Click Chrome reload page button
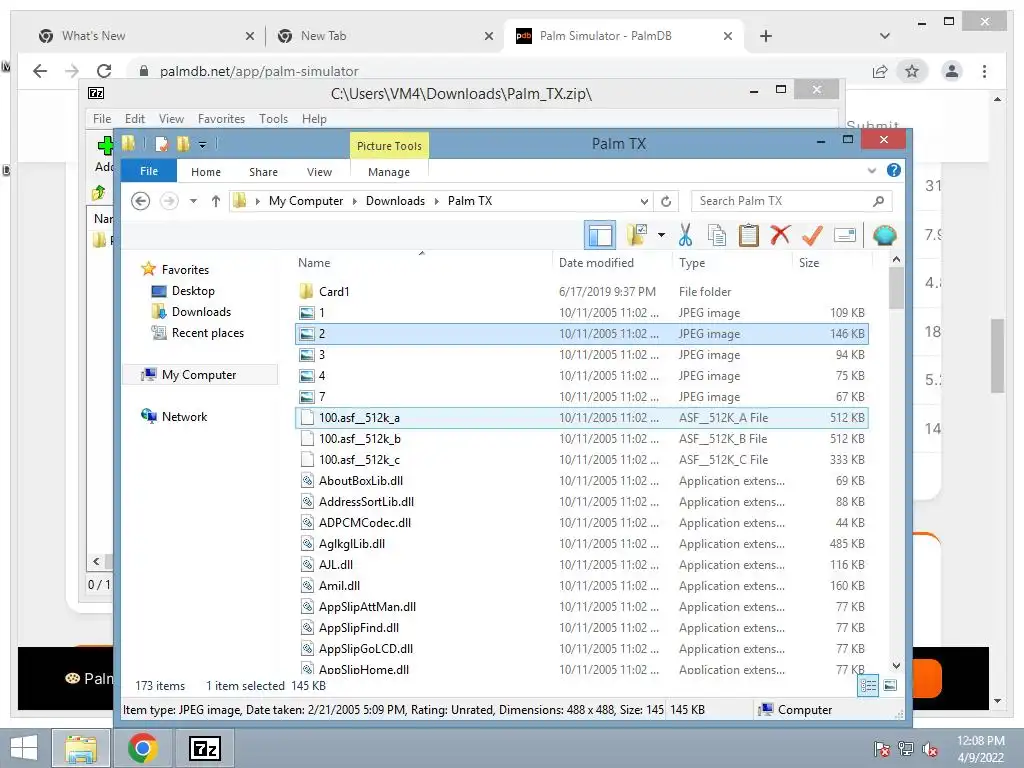The image size is (1024, 768). (104, 71)
